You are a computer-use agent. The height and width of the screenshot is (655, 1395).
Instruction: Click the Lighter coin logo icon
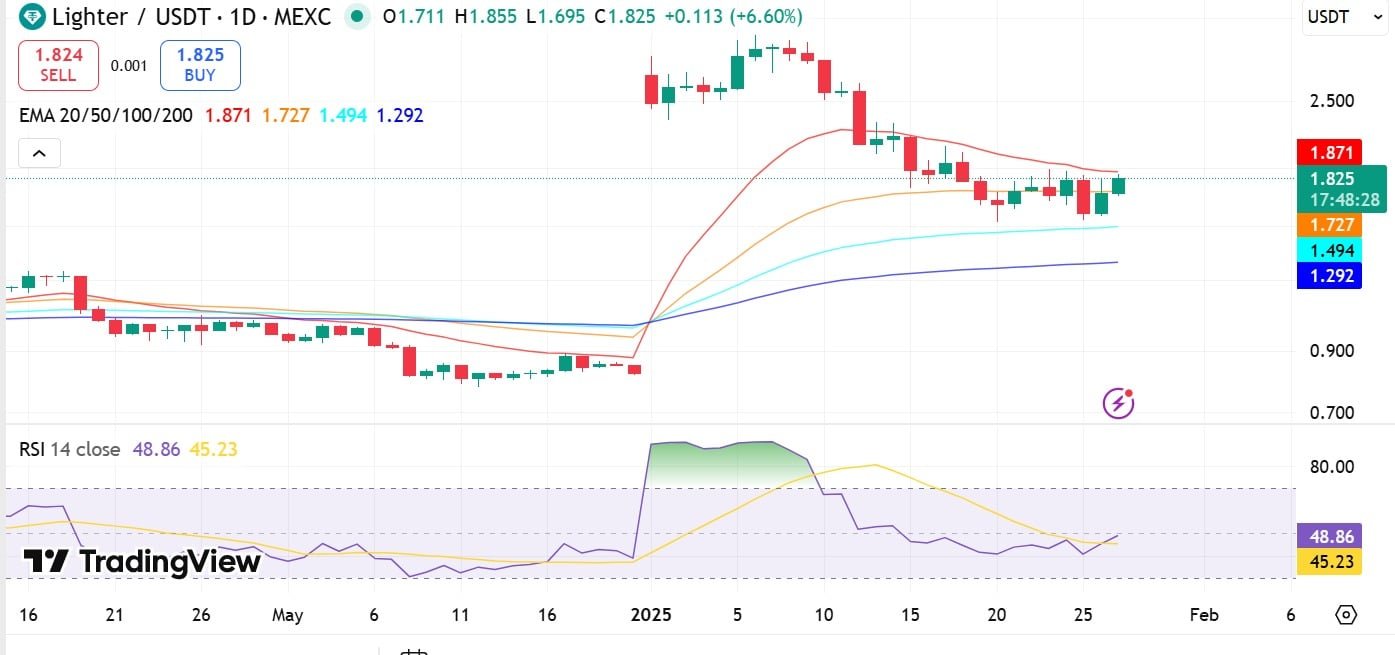point(29,17)
